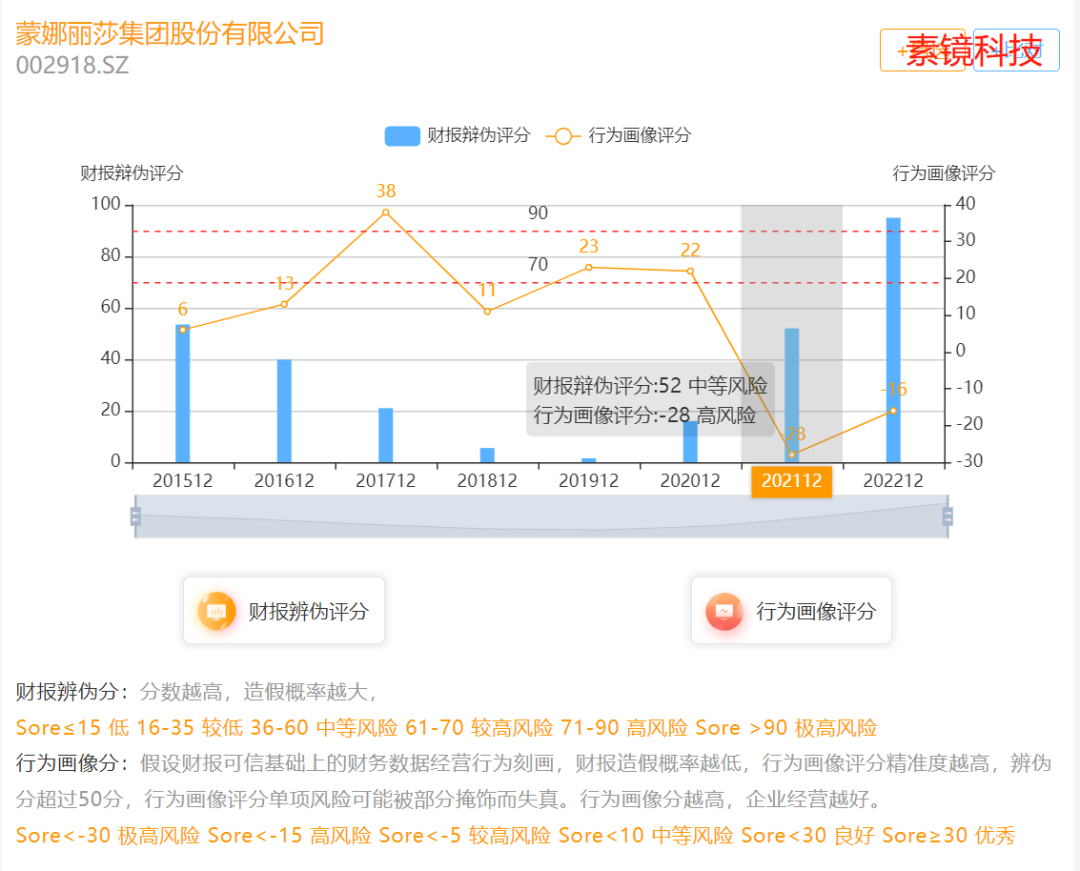Select the 202012 blue bar
1080x871 pixels.
coord(690,441)
